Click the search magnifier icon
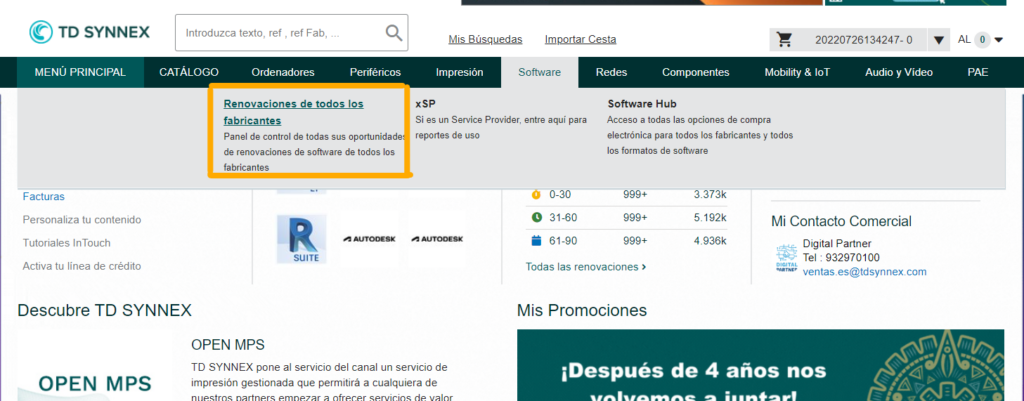The width and height of the screenshot is (1024, 401). [394, 33]
